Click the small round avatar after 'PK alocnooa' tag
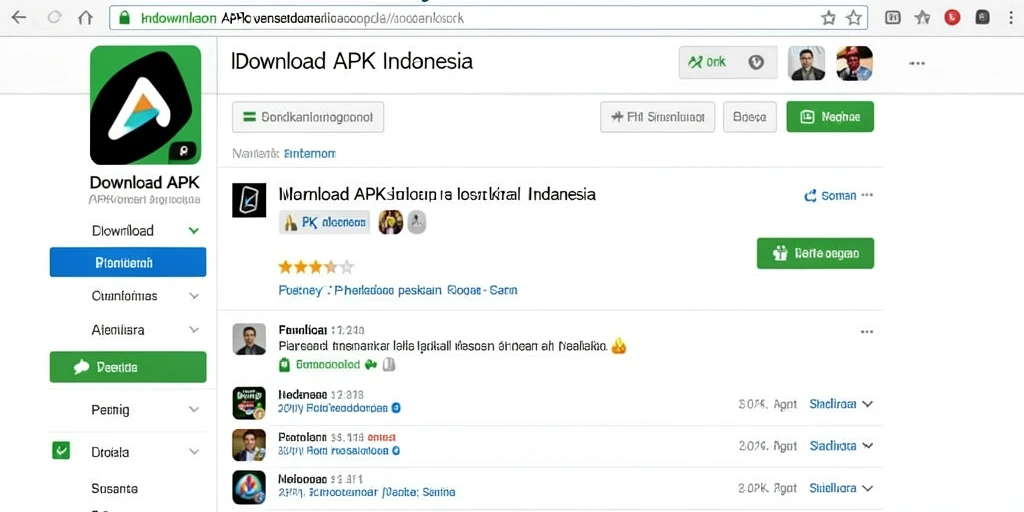 tap(391, 222)
